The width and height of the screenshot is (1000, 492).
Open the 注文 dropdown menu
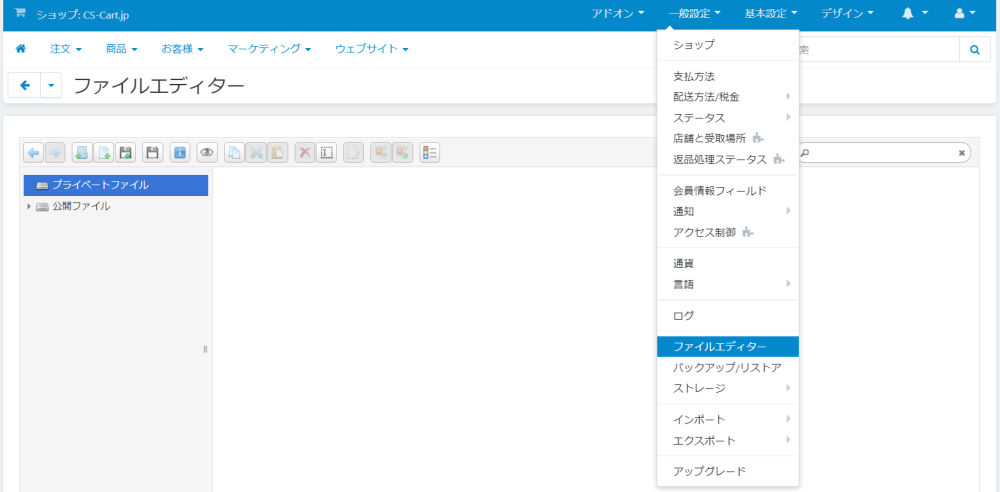[x=66, y=49]
